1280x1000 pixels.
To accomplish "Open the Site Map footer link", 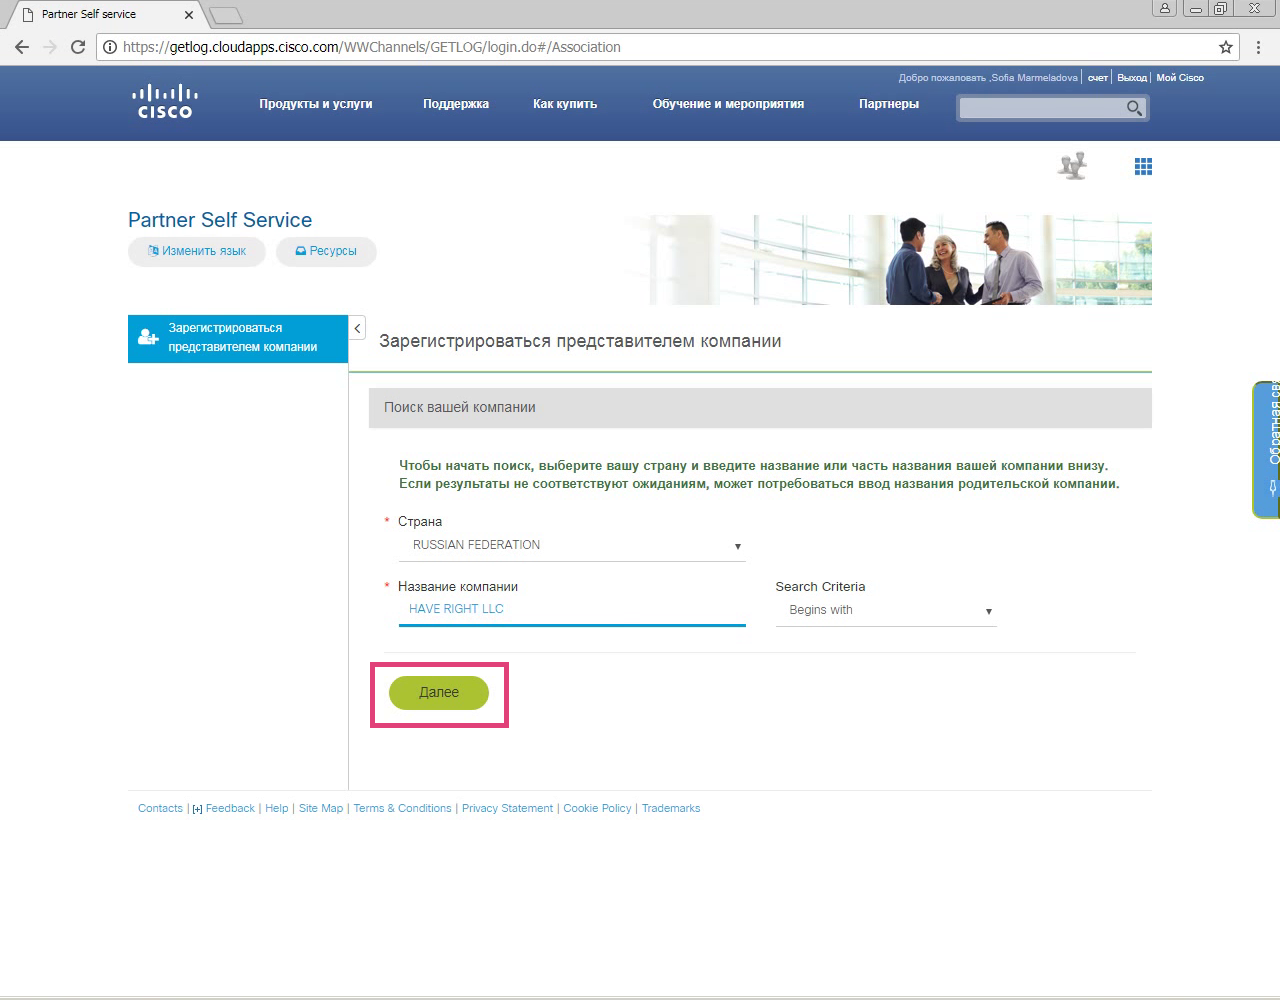I will (321, 808).
